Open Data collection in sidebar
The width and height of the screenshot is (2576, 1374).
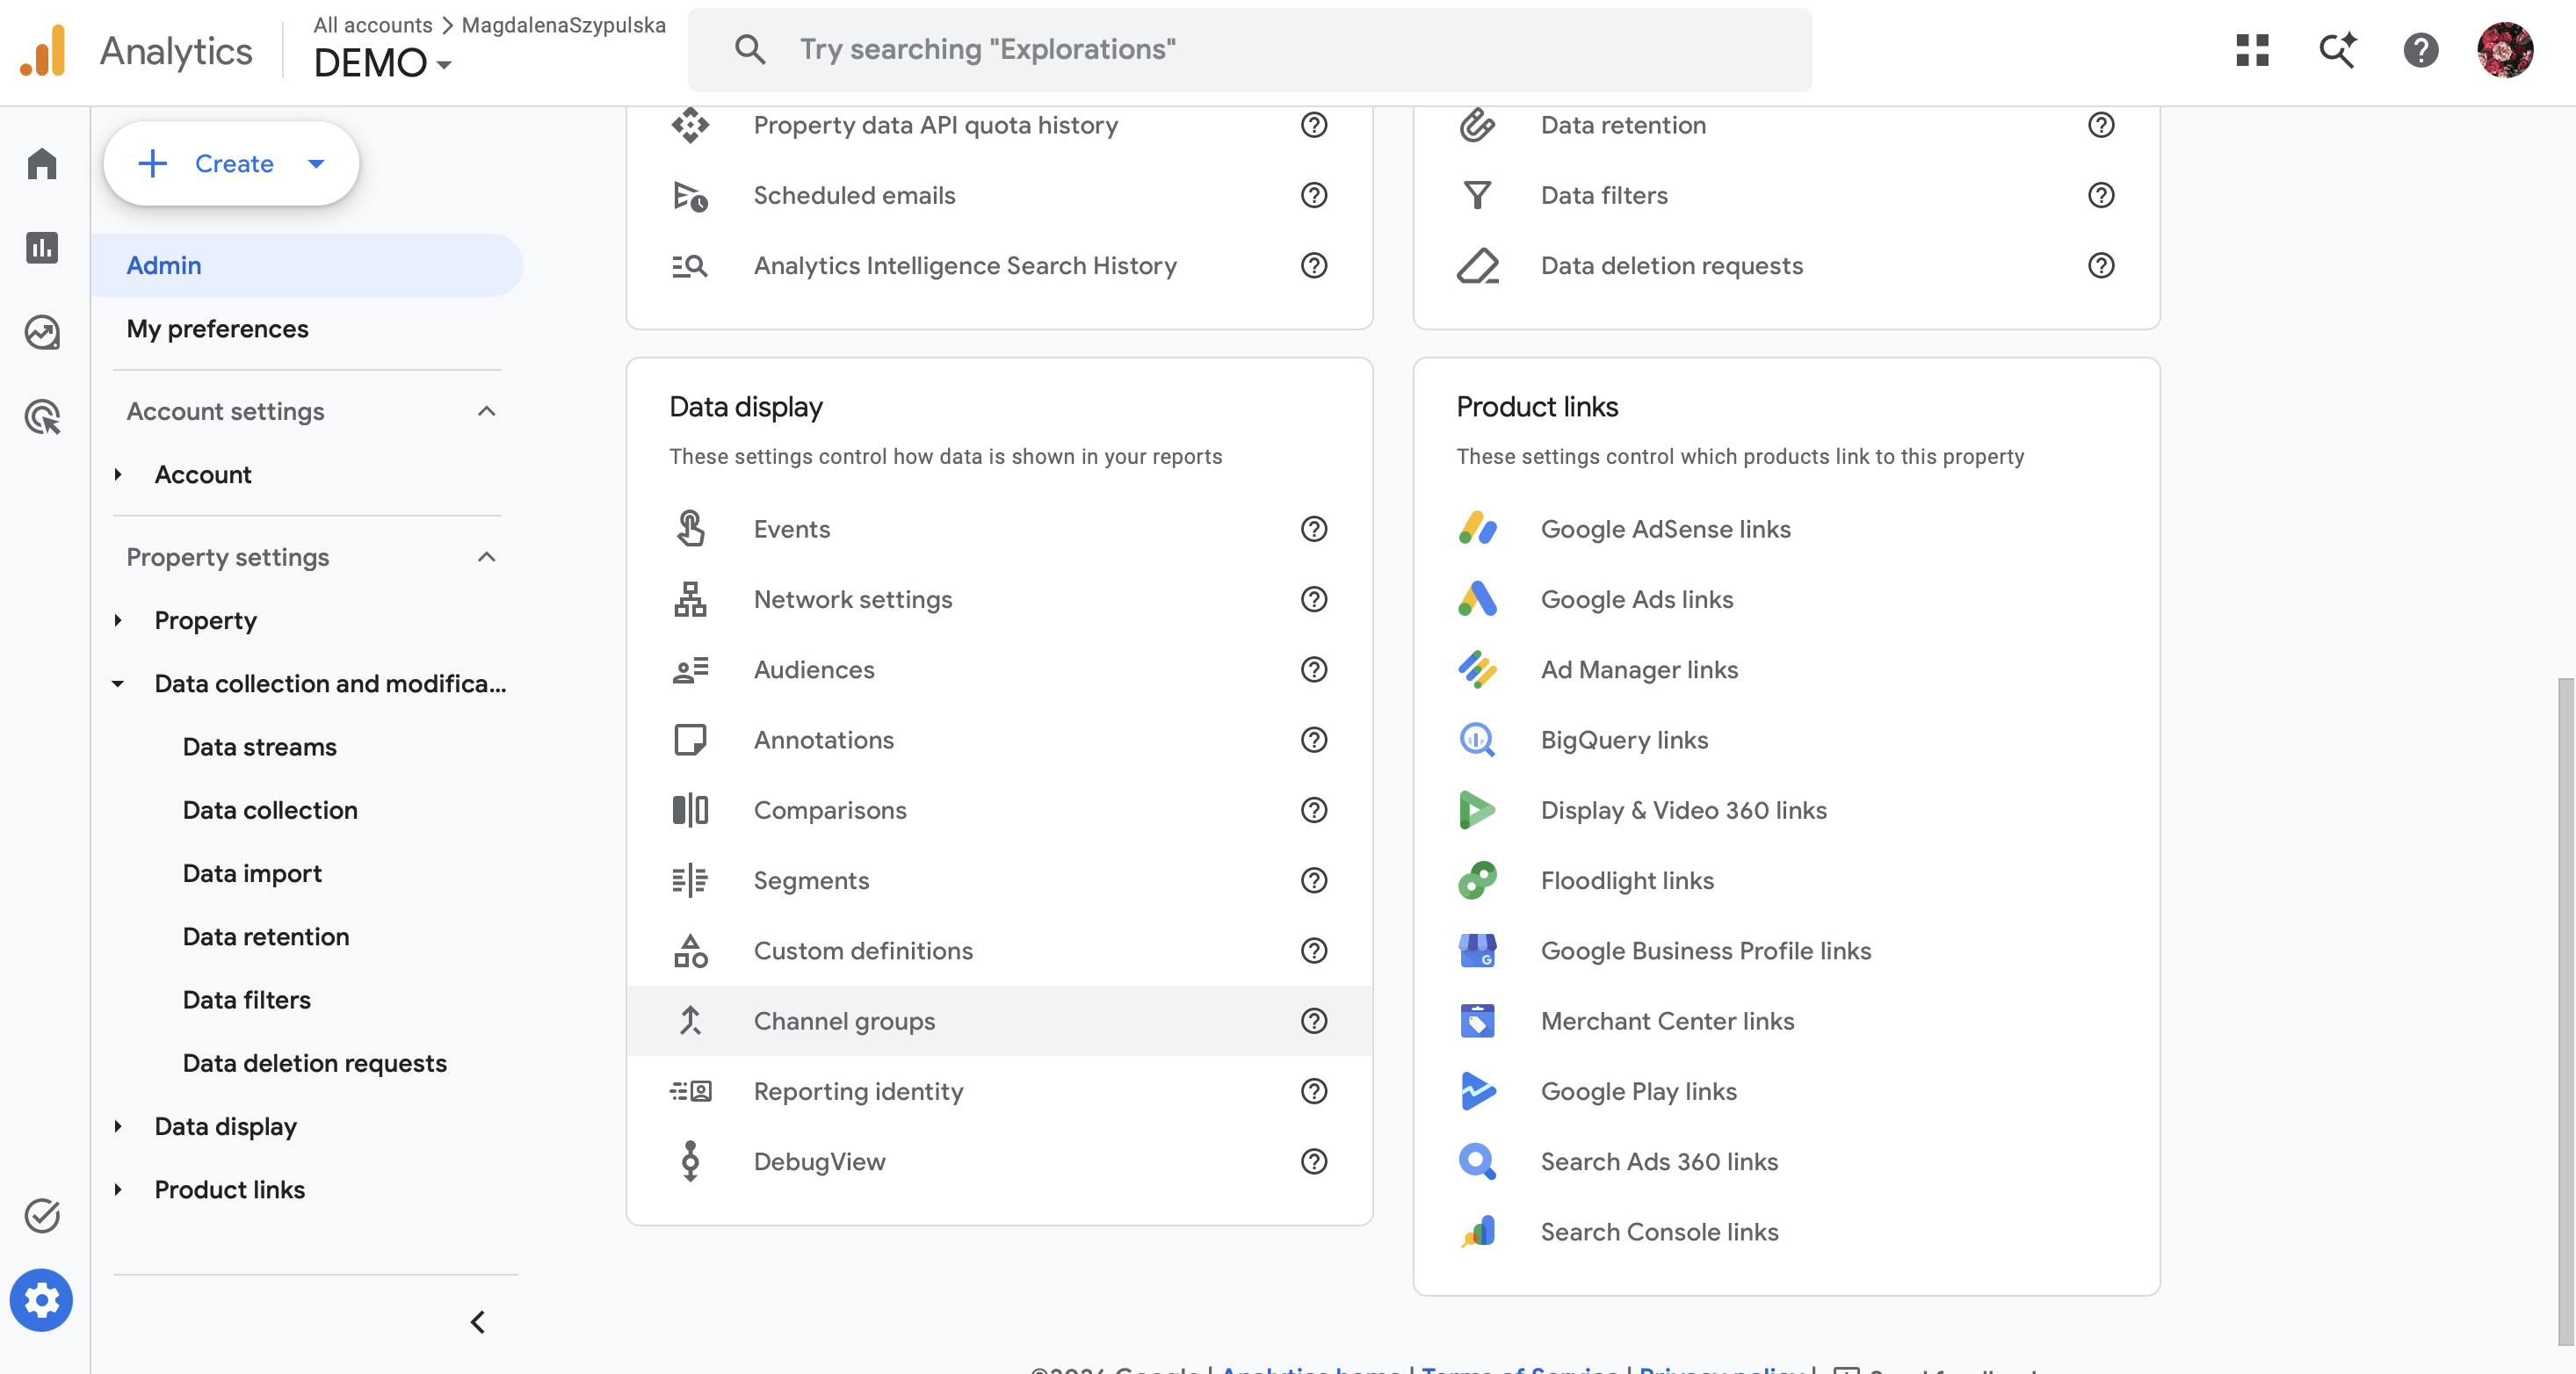[270, 810]
